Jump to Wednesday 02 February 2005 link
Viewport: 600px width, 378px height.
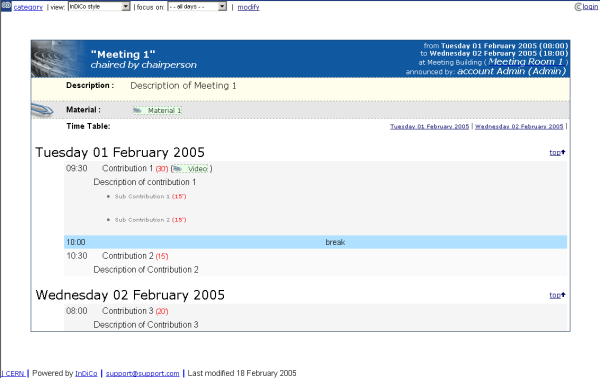click(519, 127)
